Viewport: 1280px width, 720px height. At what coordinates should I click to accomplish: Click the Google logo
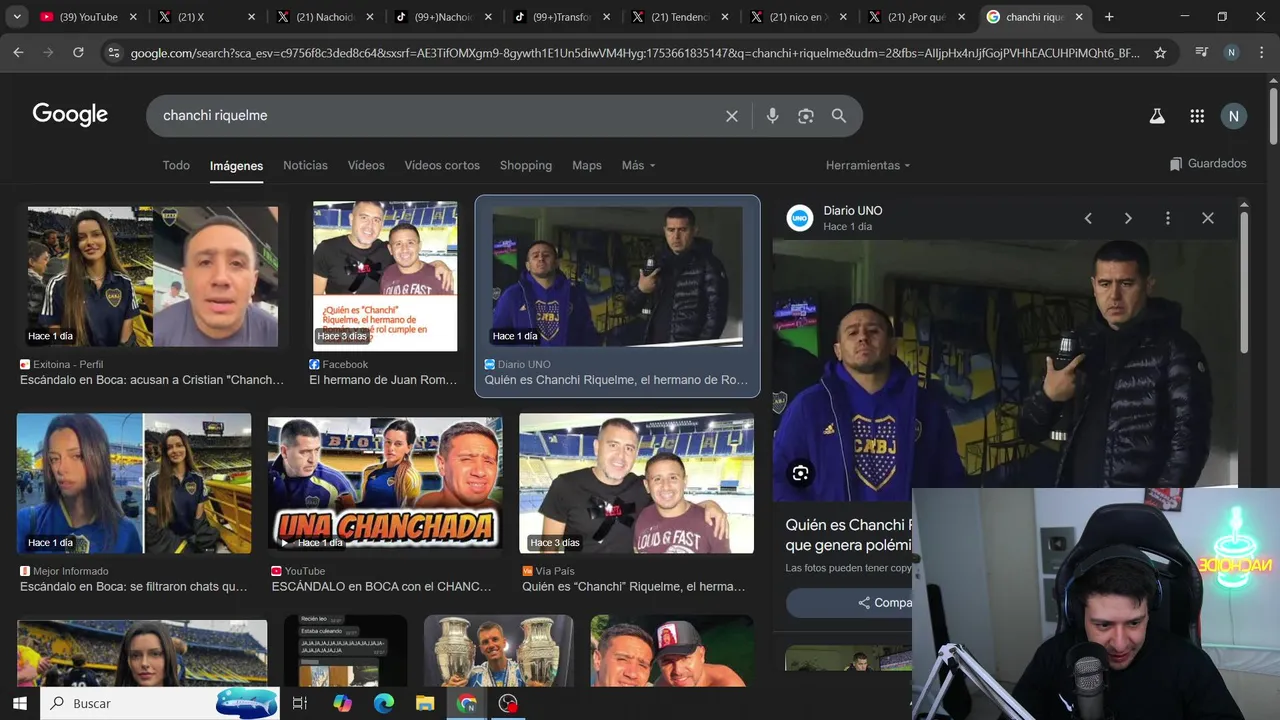tap(70, 114)
